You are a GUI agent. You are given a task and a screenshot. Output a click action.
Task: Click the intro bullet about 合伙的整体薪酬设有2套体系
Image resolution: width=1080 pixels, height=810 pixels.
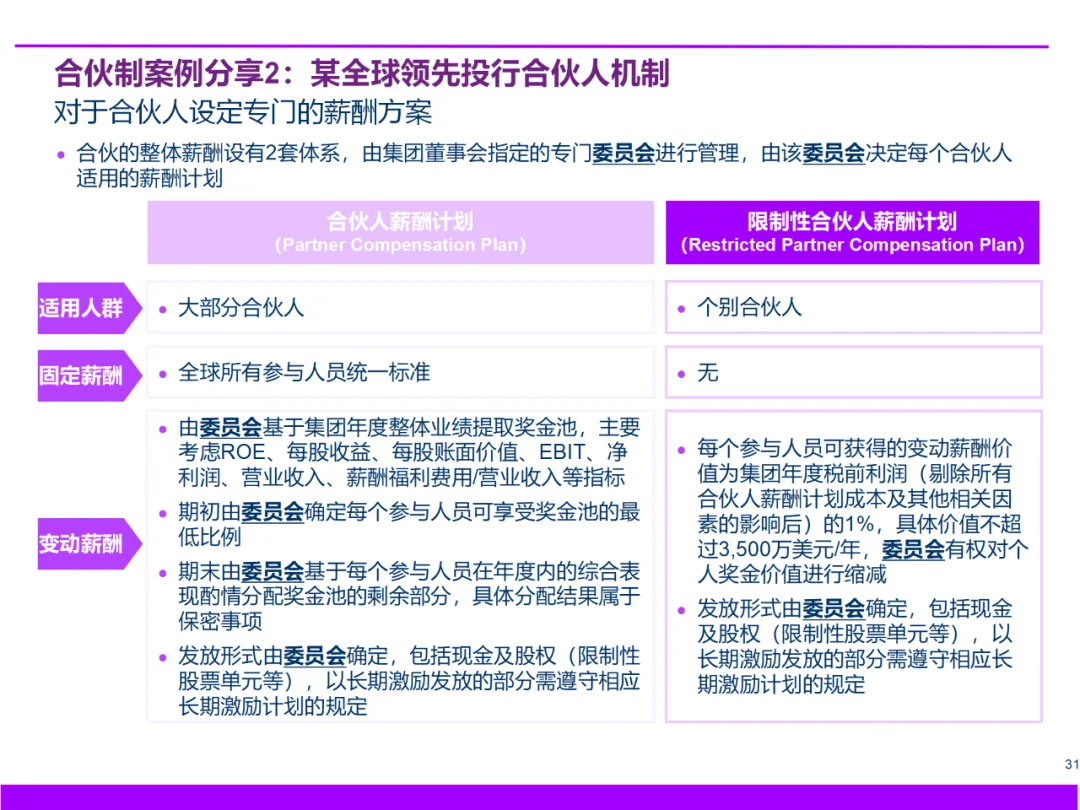pos(534,165)
